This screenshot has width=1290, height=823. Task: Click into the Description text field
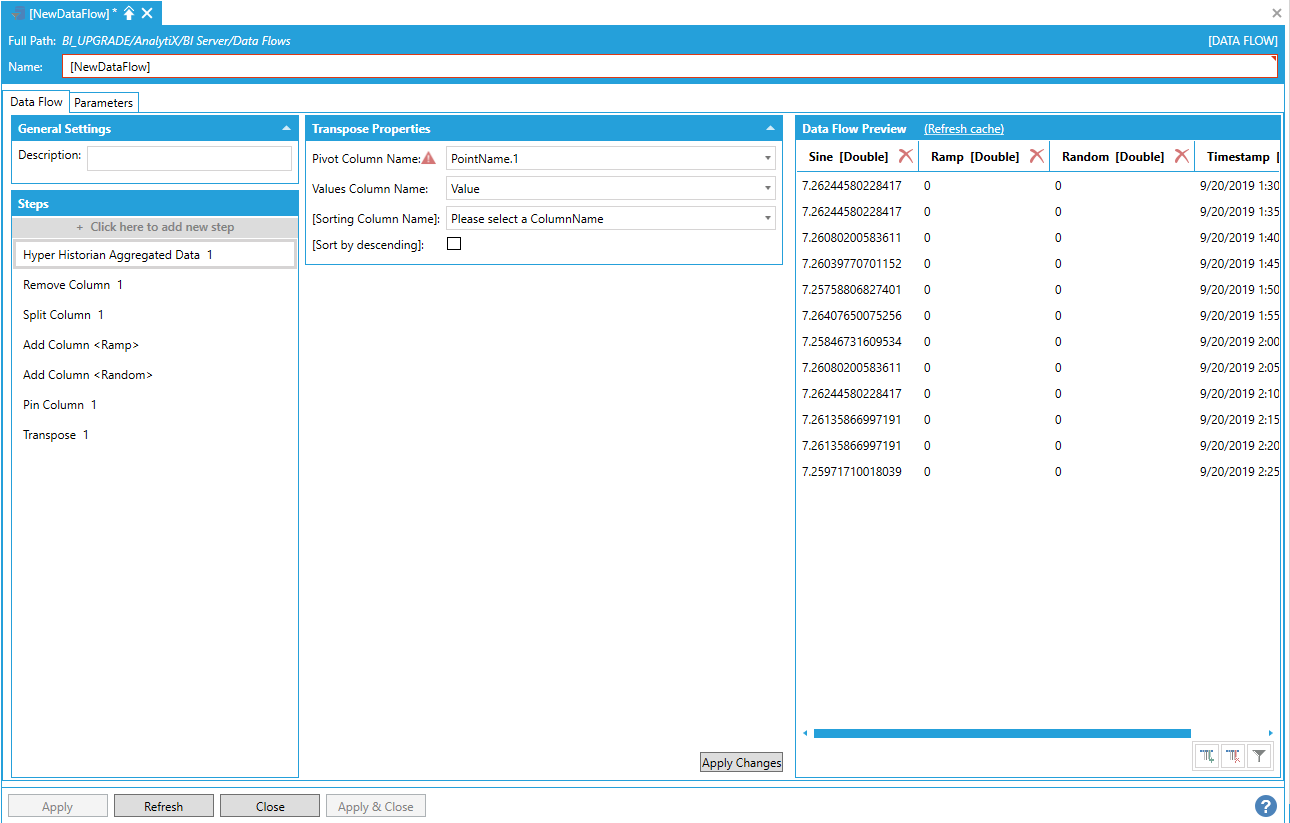189,158
